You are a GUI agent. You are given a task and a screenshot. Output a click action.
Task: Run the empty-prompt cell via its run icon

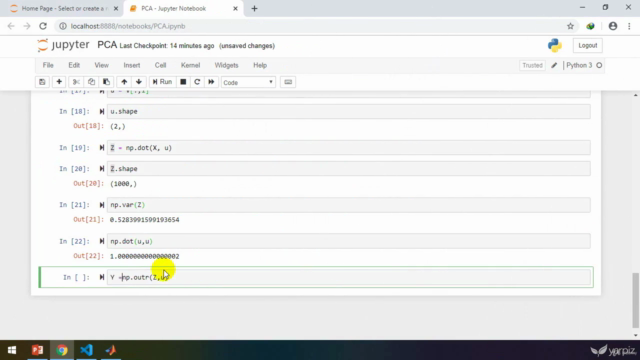point(102,278)
